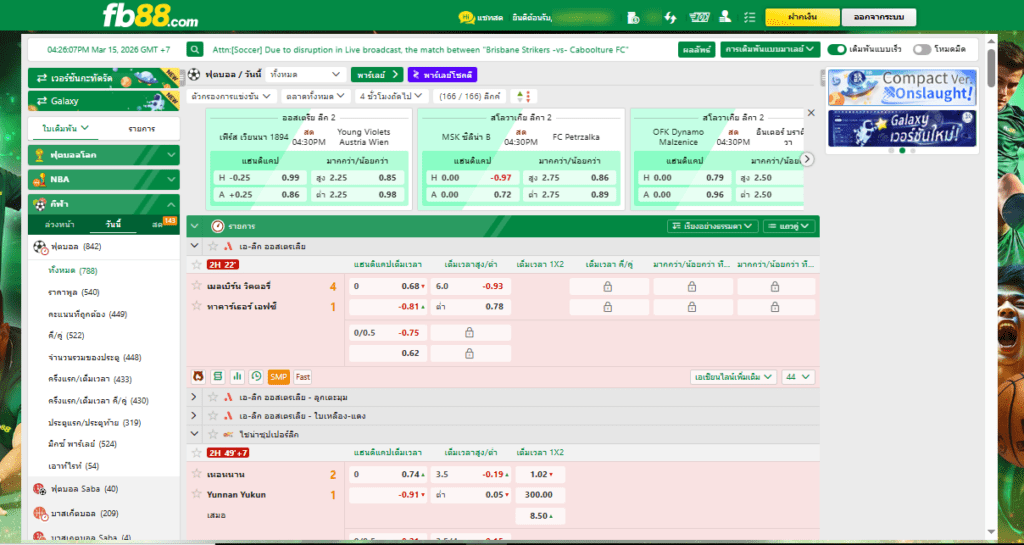Open the Galaxy version link

104,101
